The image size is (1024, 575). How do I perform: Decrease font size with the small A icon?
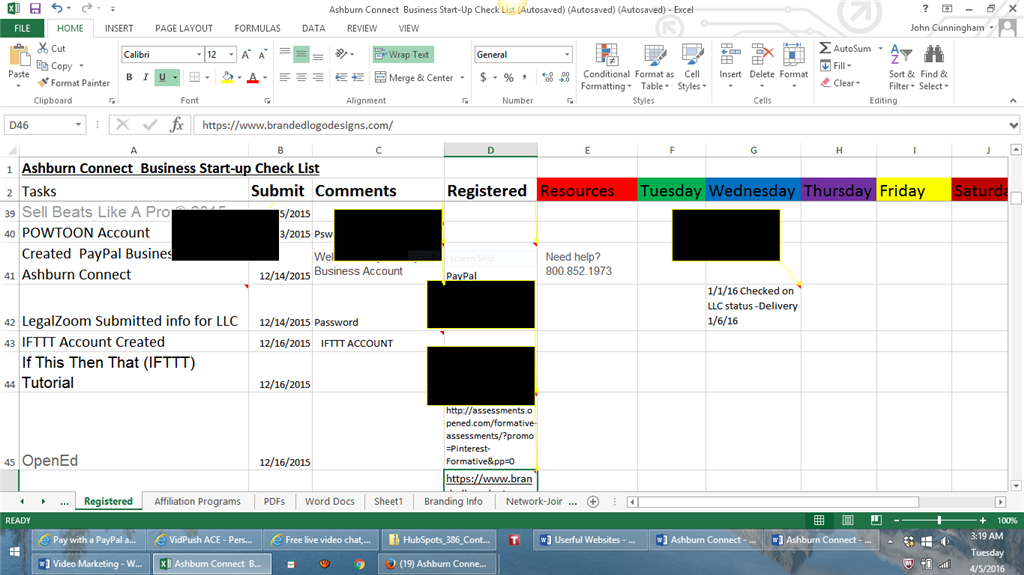pyautogui.click(x=263, y=55)
